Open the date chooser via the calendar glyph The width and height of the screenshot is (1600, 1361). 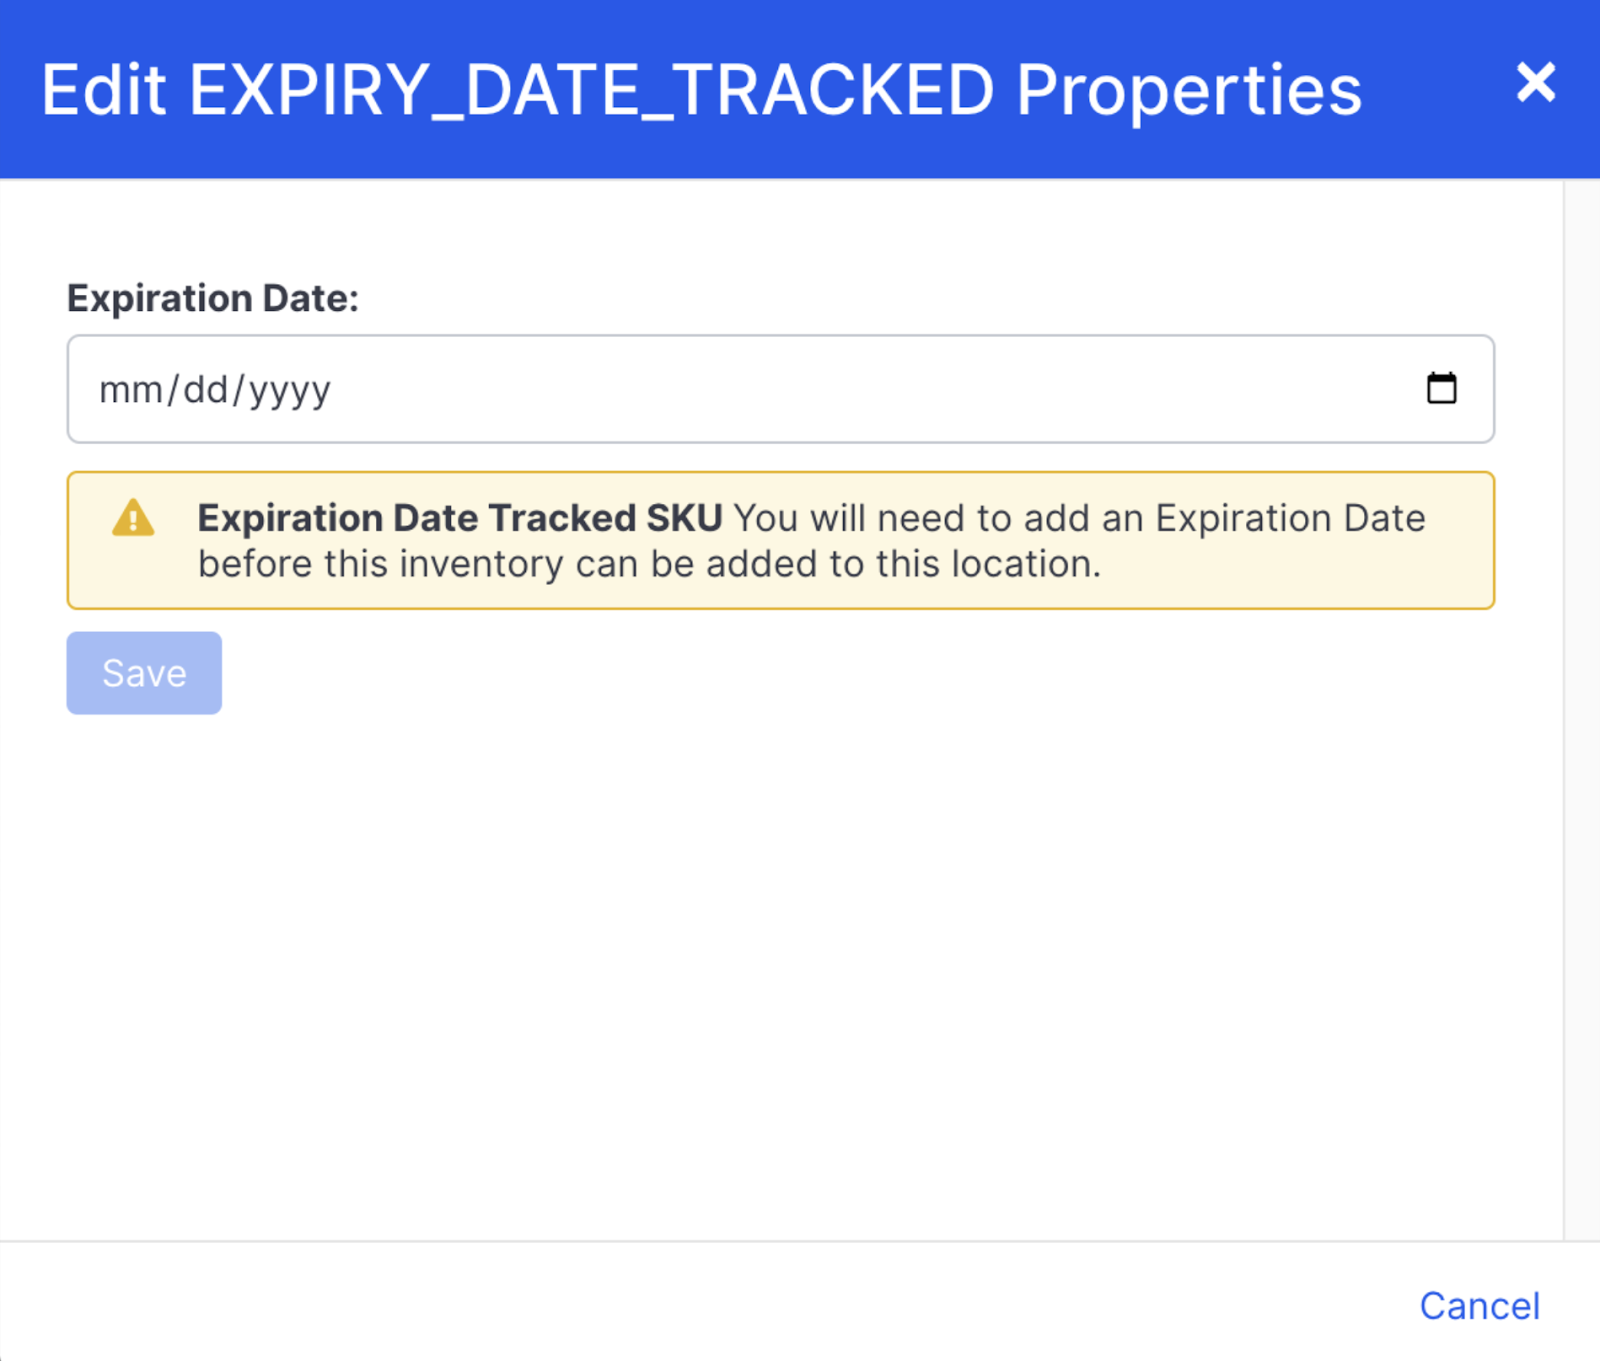(x=1440, y=389)
